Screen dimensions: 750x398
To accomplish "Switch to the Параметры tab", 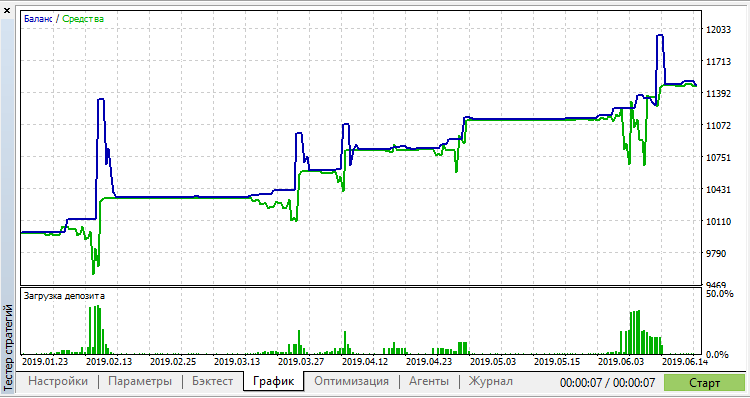I will point(140,381).
